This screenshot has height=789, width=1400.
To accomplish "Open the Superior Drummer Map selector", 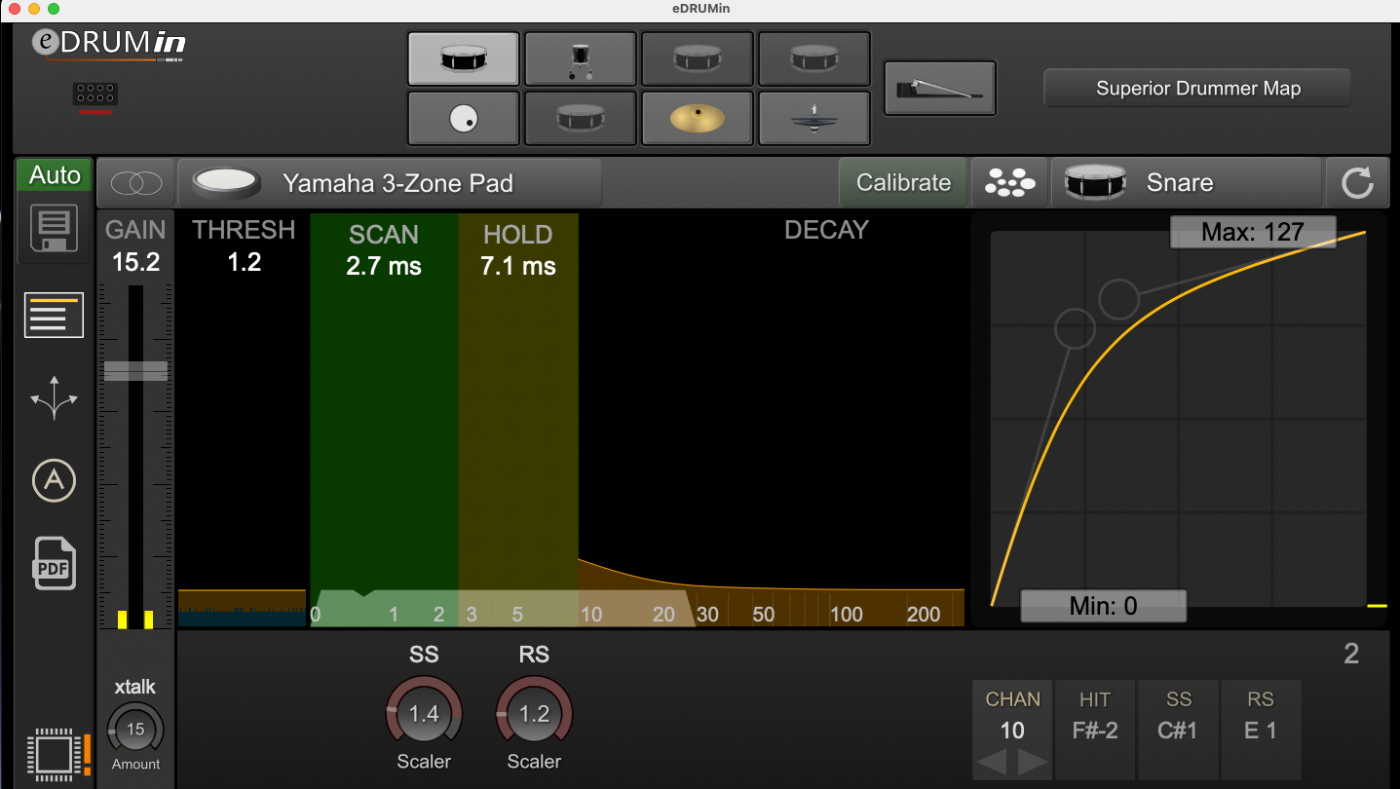I will (1197, 88).
